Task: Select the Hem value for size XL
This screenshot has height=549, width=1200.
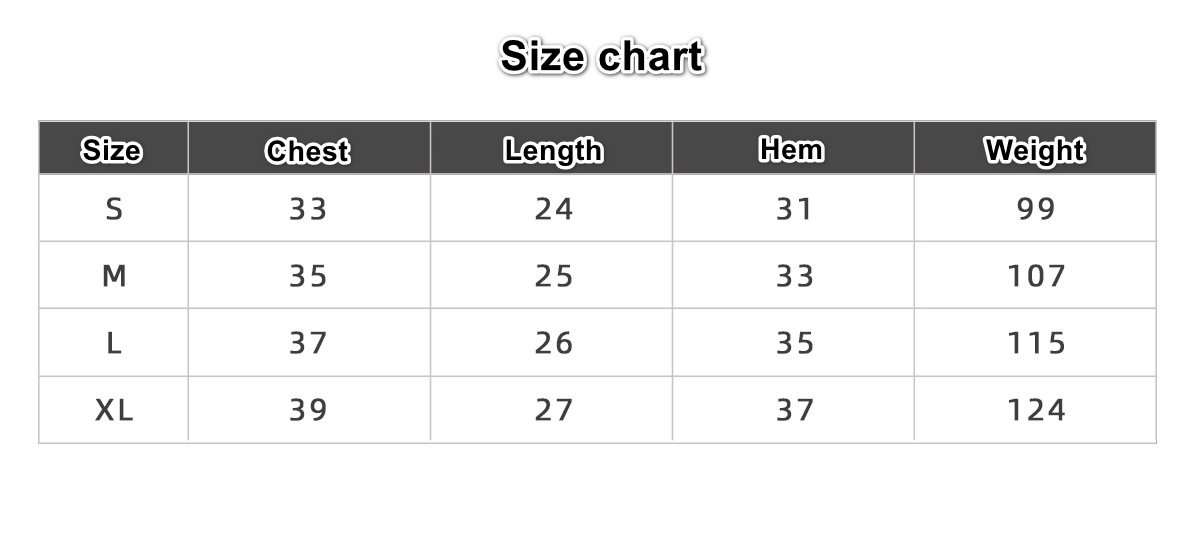Action: tap(794, 410)
